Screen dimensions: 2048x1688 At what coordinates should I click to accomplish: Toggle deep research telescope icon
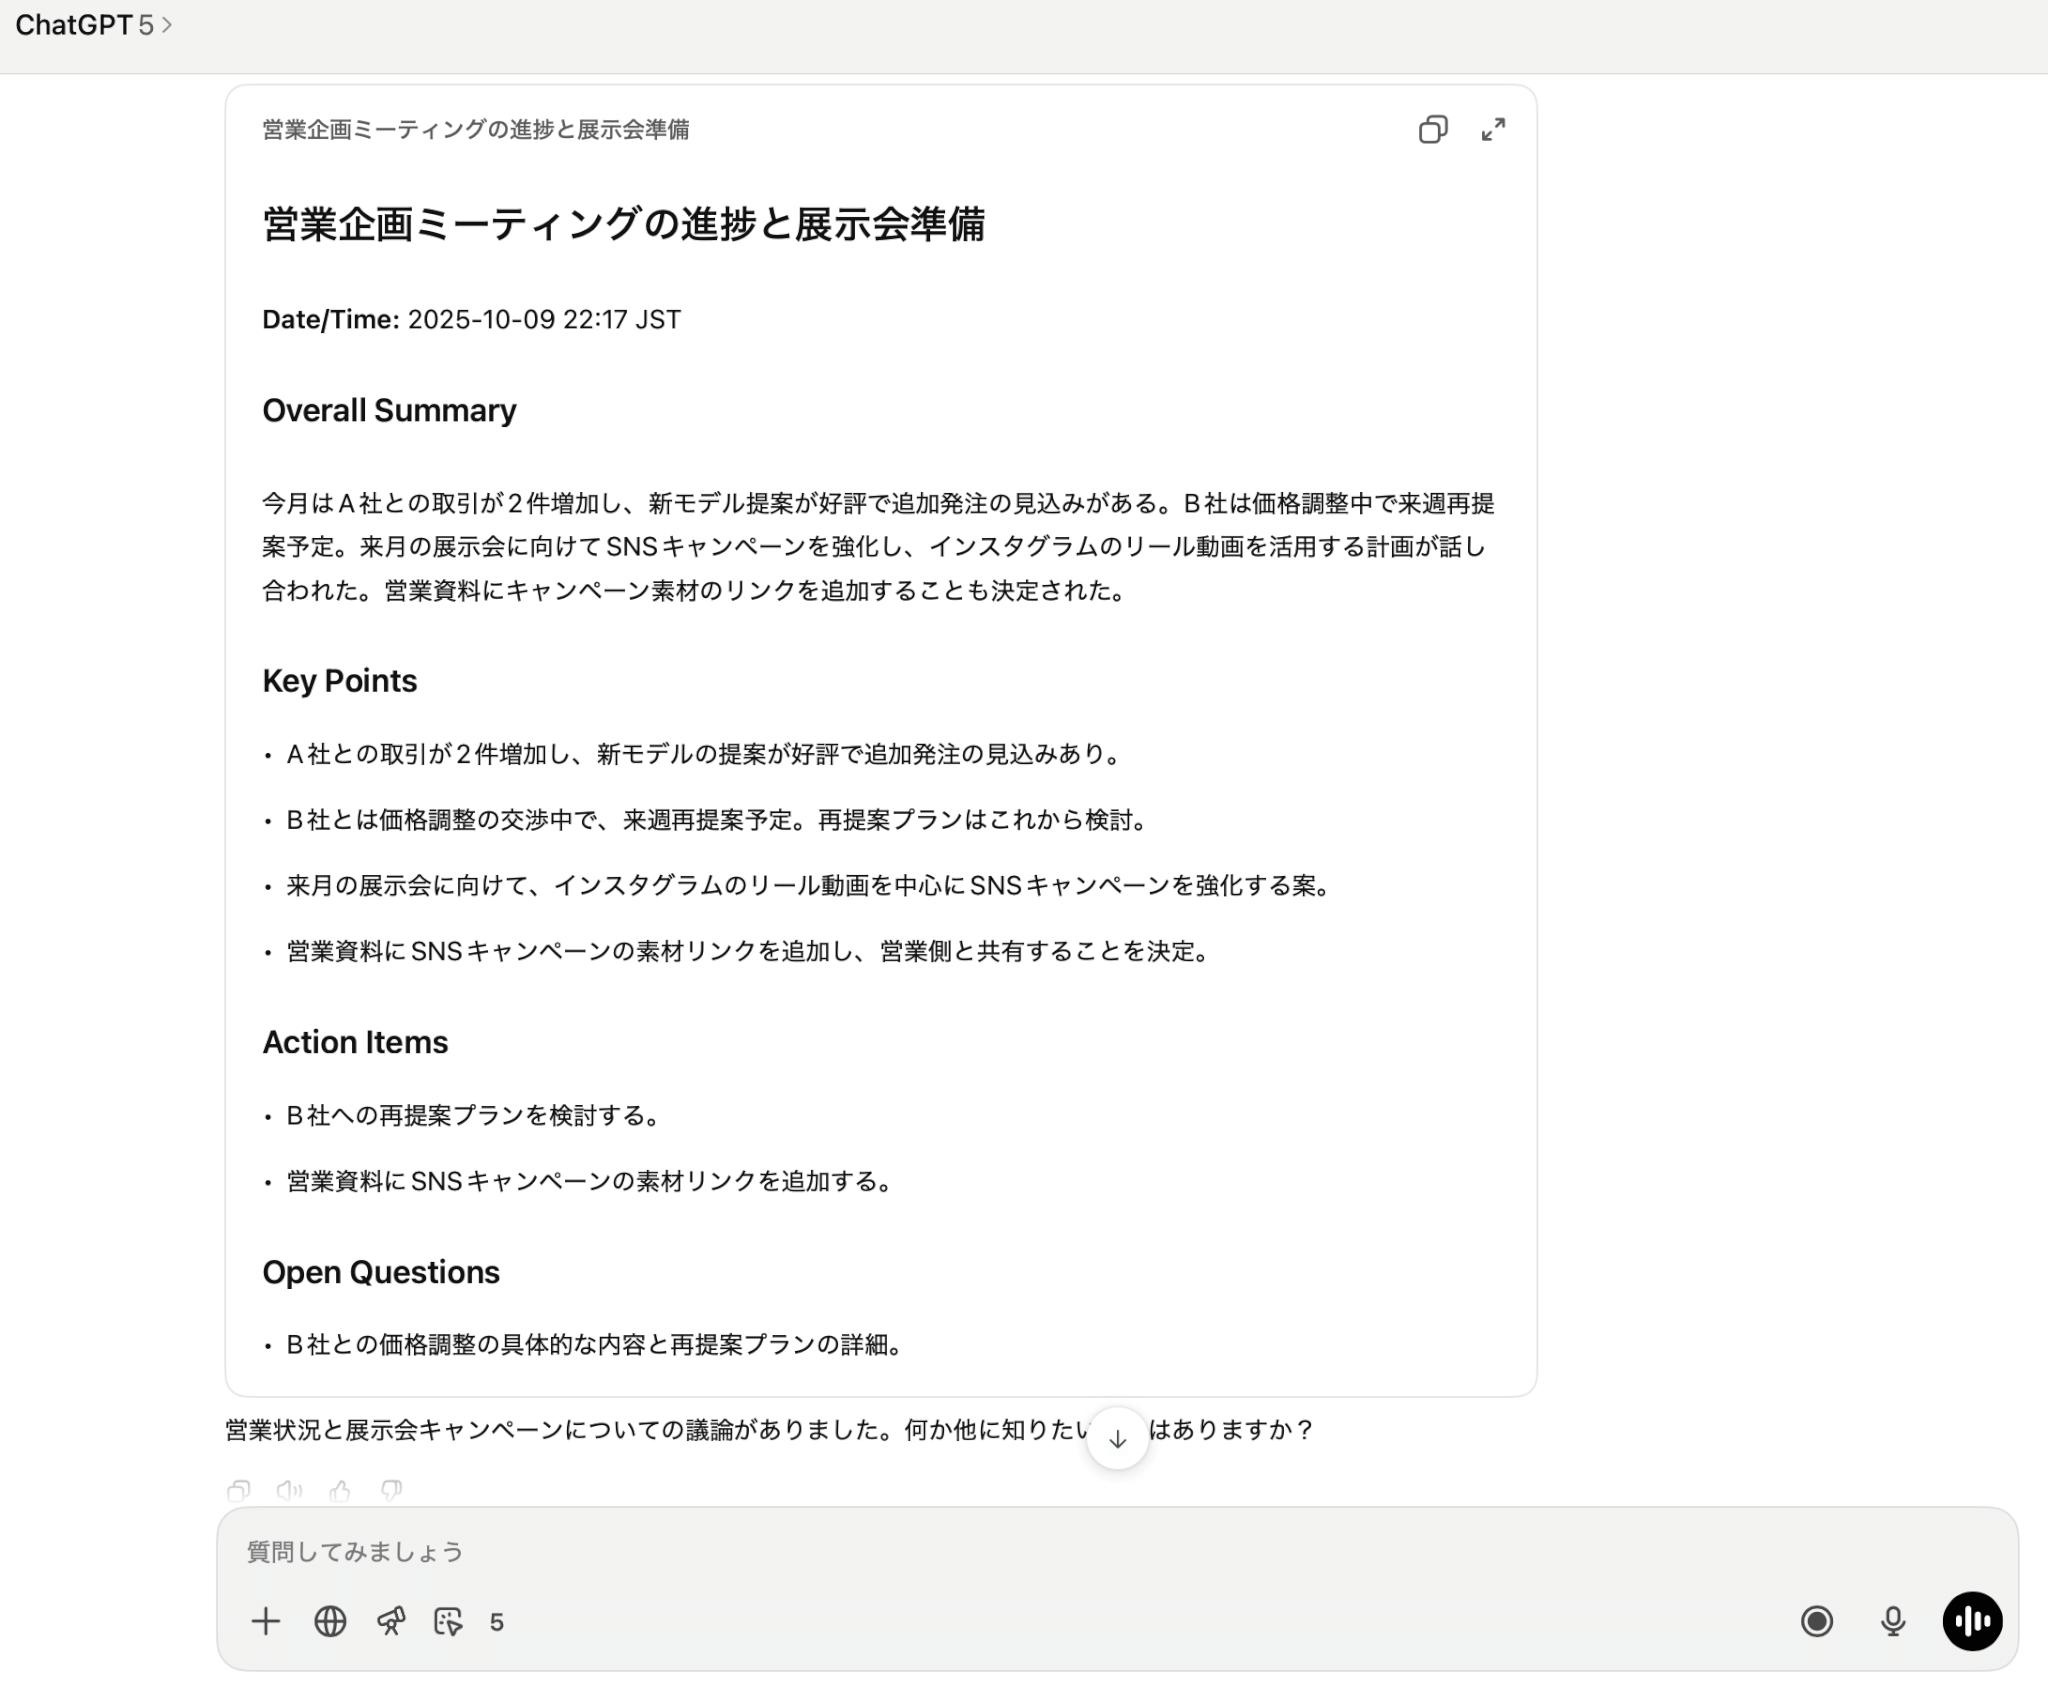(x=390, y=1621)
